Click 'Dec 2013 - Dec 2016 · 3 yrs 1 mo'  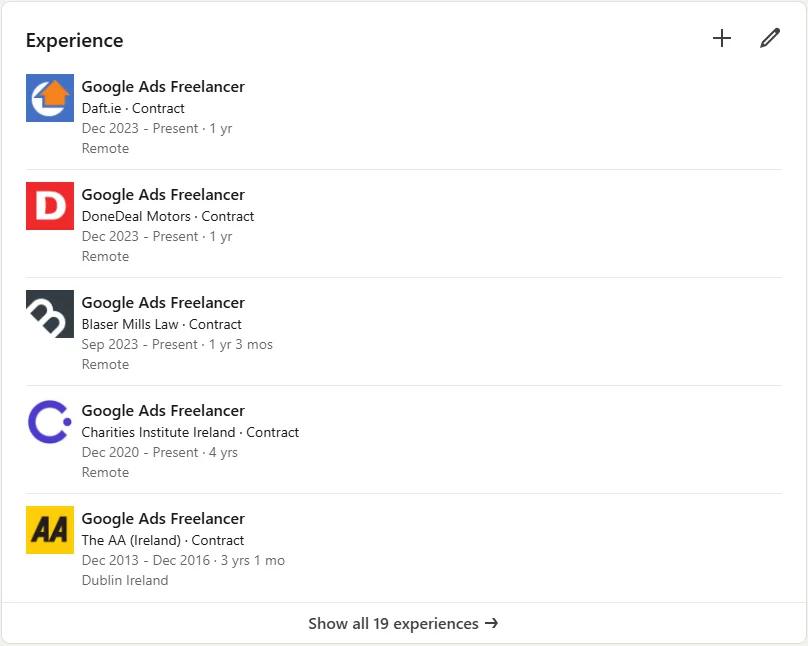(x=183, y=560)
